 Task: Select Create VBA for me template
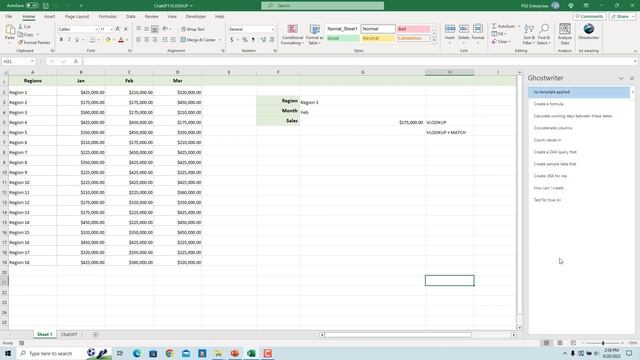(x=550, y=176)
